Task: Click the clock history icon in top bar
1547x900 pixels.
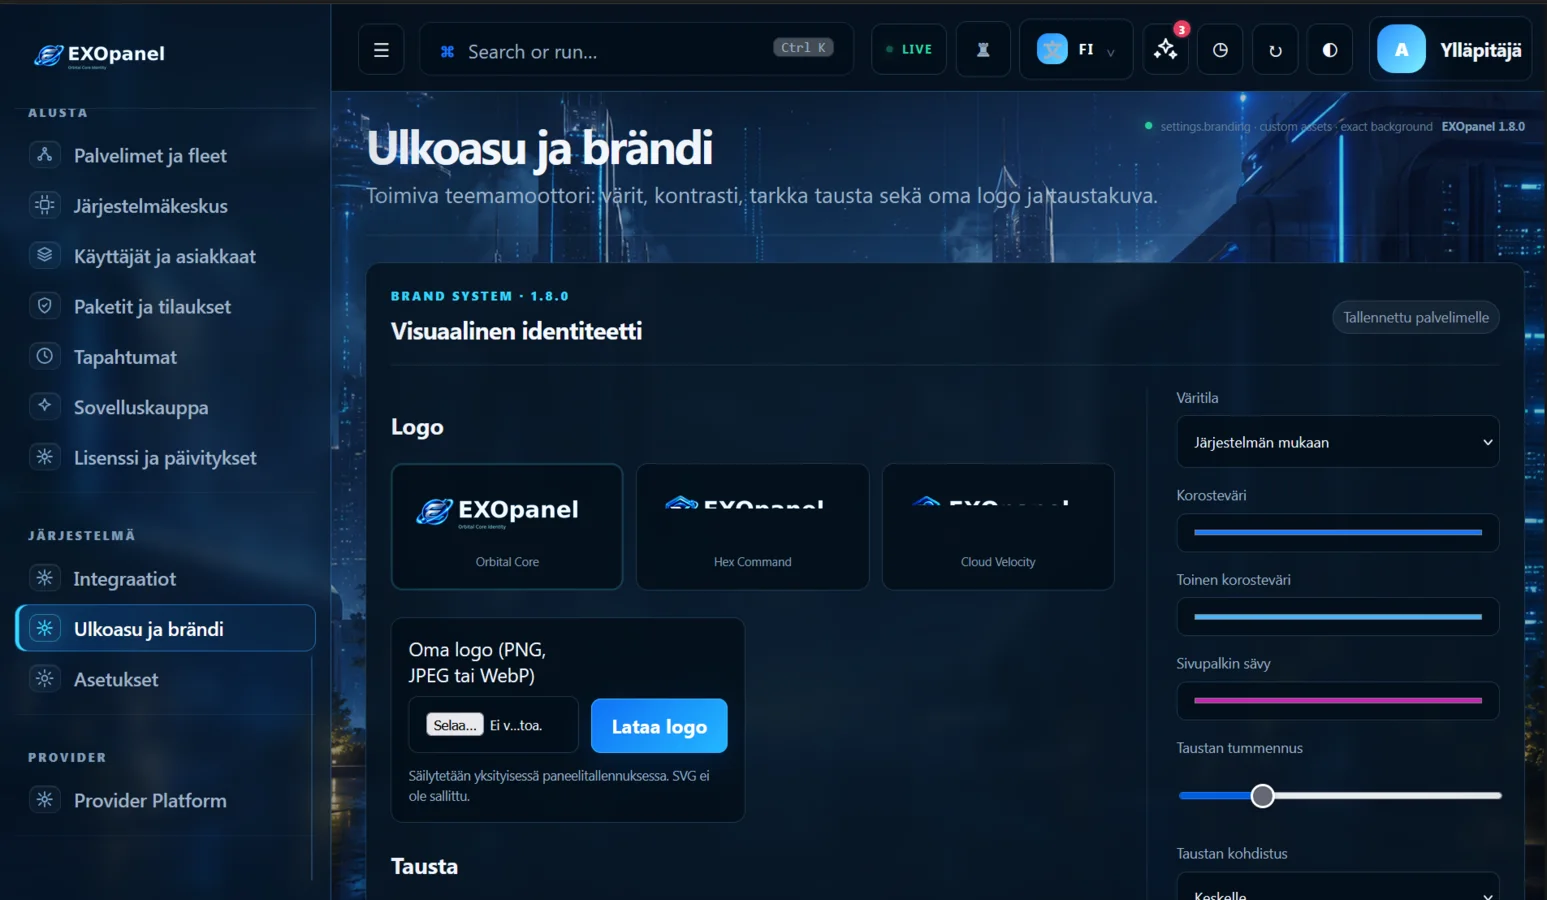Action: pyautogui.click(x=1220, y=50)
